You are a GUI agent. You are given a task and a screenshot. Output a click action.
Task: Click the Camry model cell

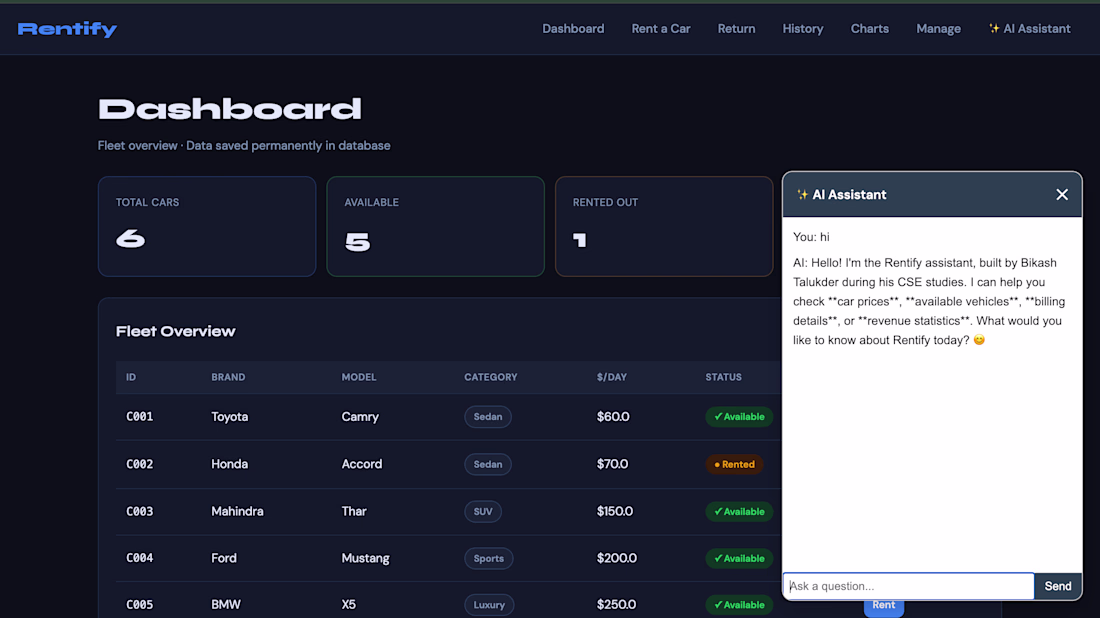pos(360,417)
